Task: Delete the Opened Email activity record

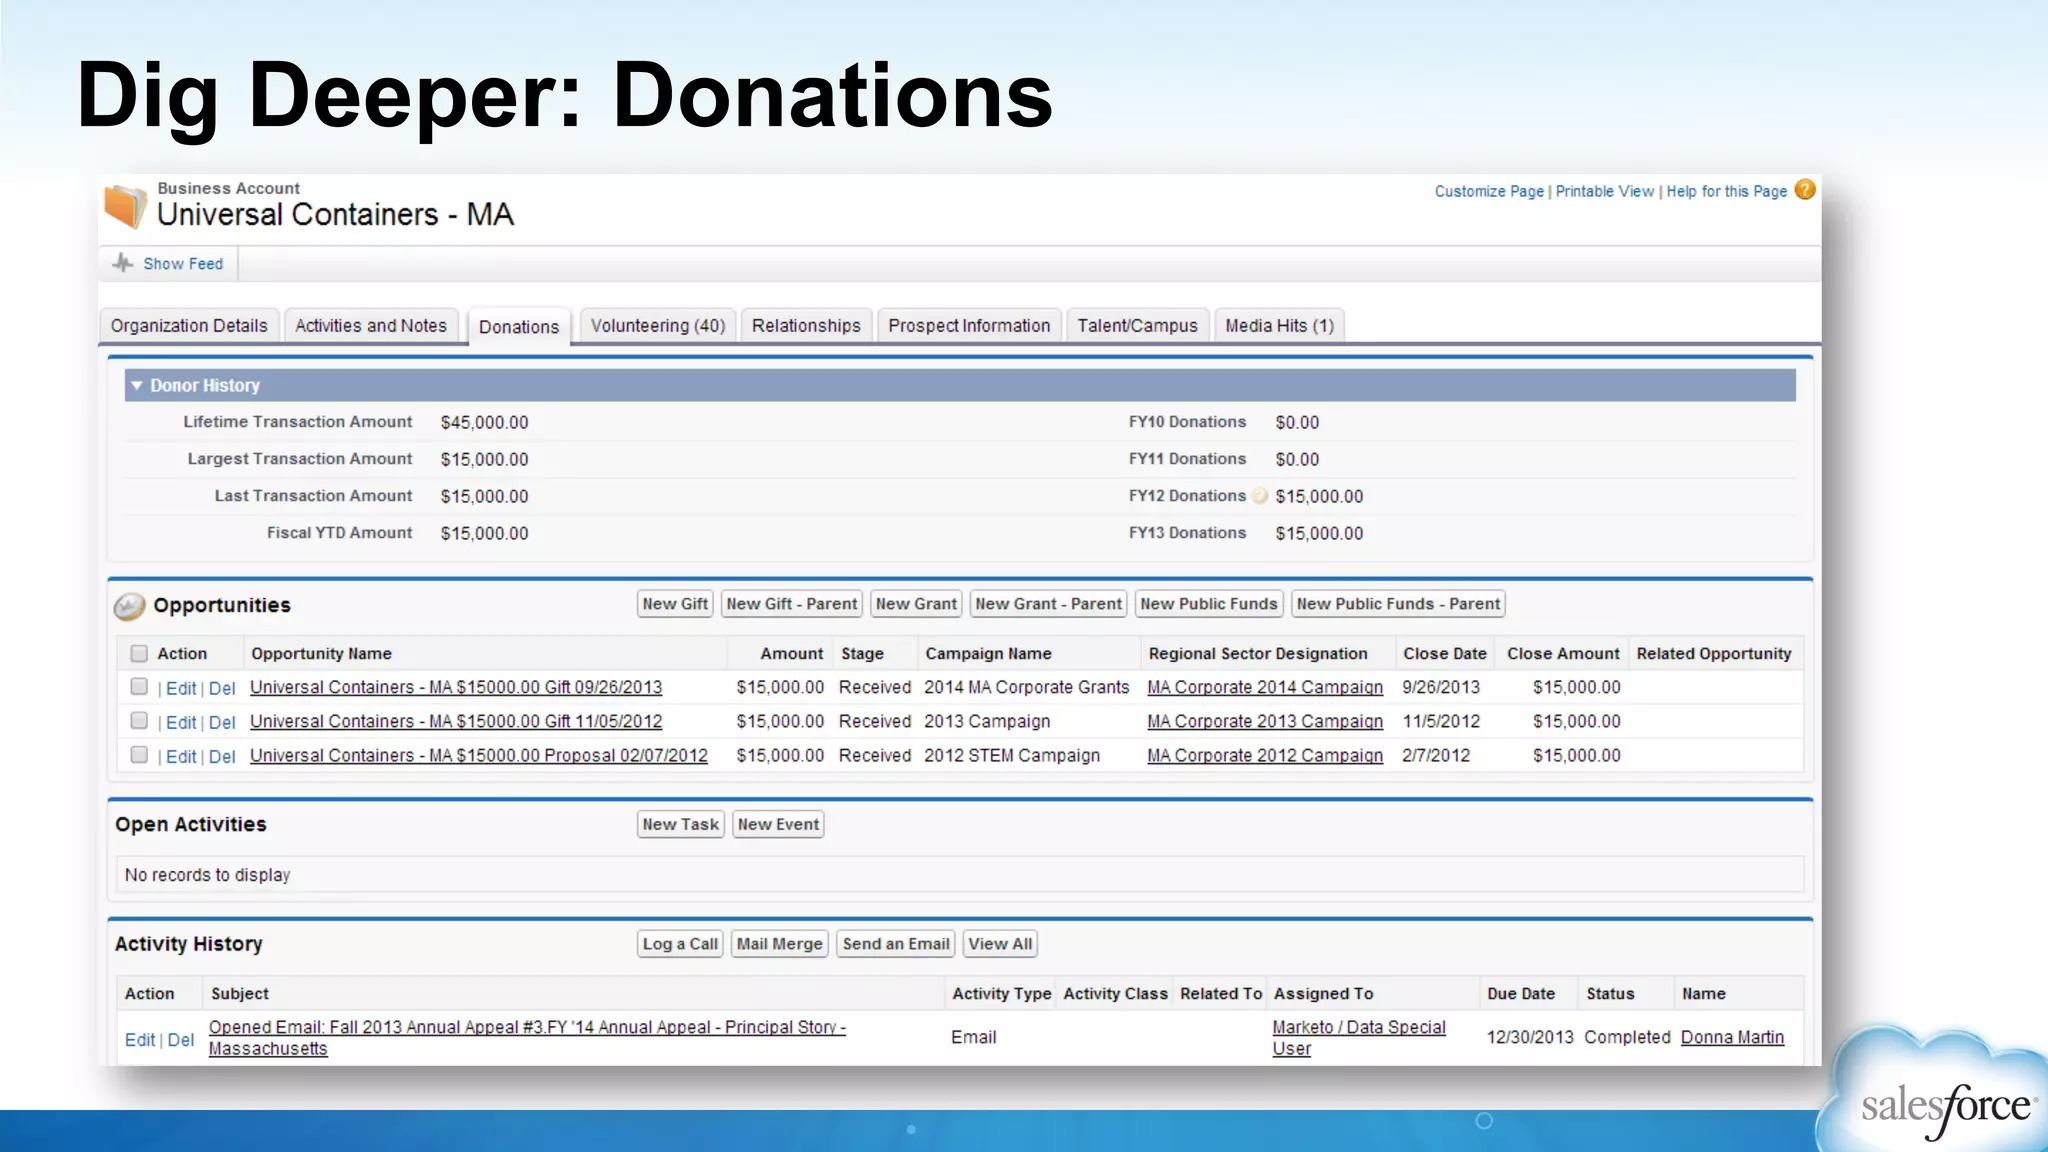Action: (181, 1040)
